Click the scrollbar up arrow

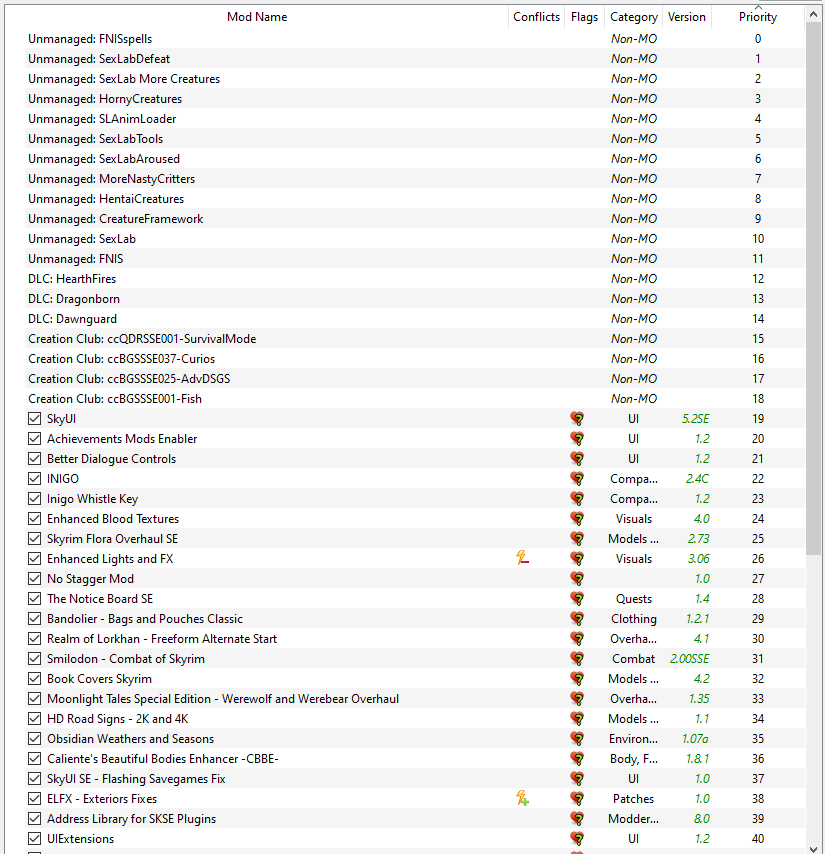814,15
